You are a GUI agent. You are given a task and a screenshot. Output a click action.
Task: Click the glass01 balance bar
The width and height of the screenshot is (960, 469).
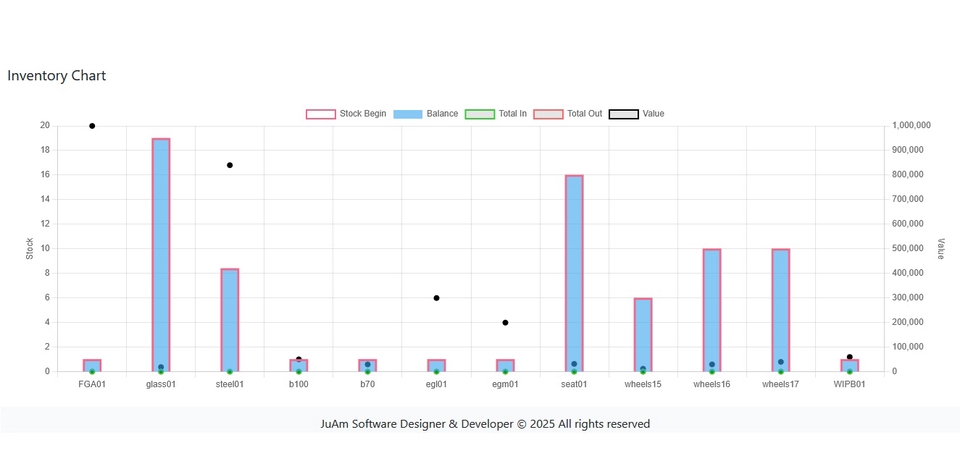click(x=161, y=250)
